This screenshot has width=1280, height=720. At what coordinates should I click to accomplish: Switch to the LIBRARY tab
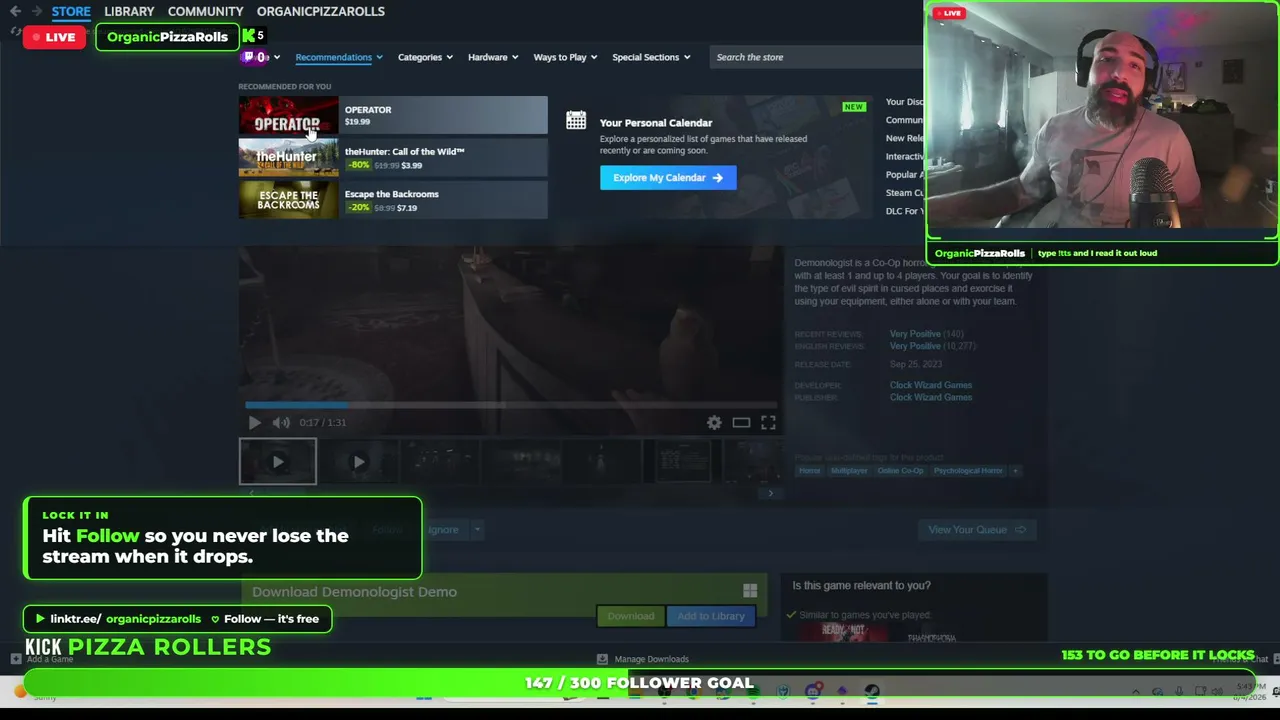click(129, 11)
